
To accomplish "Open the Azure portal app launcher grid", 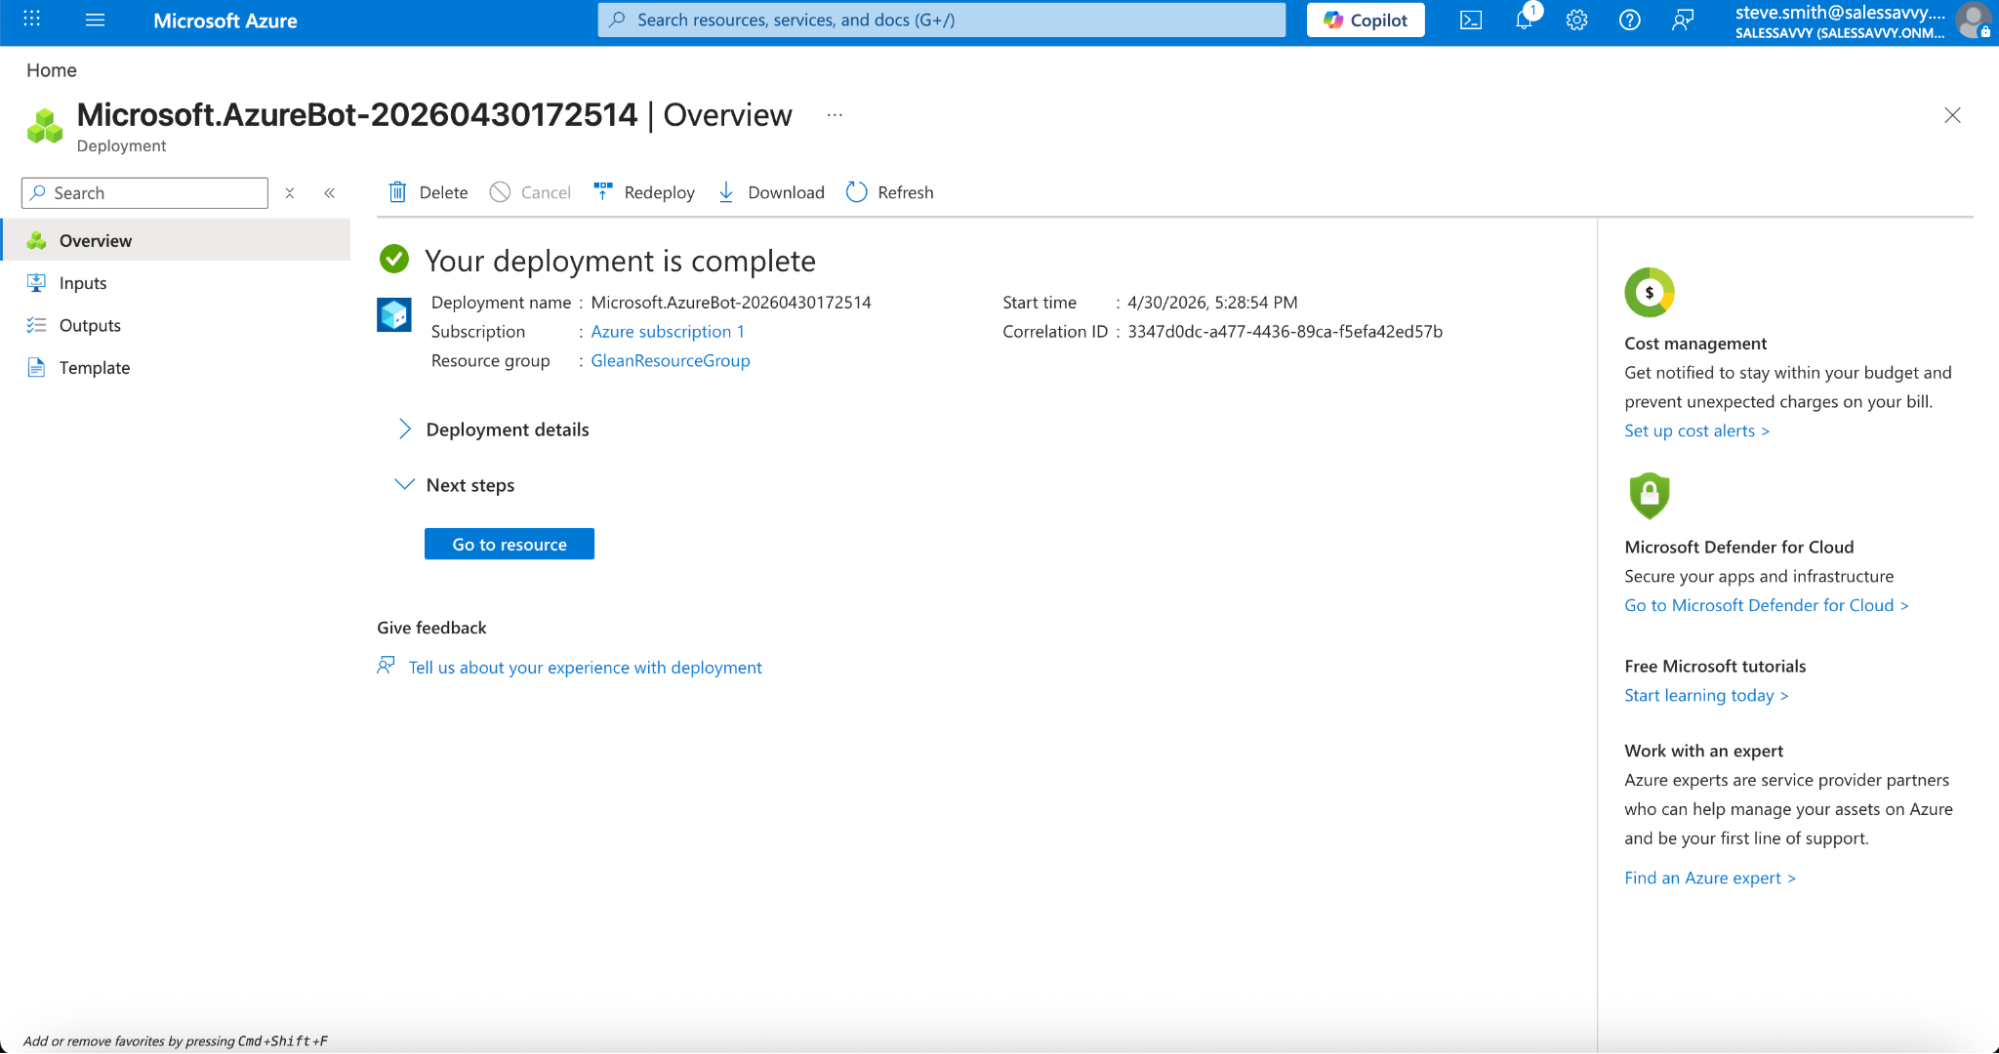I will click(x=31, y=19).
